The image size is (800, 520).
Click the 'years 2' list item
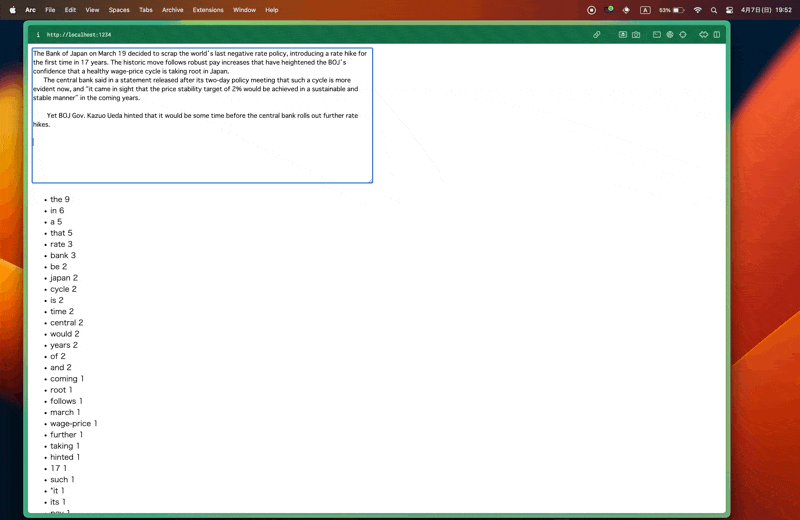click(x=64, y=345)
